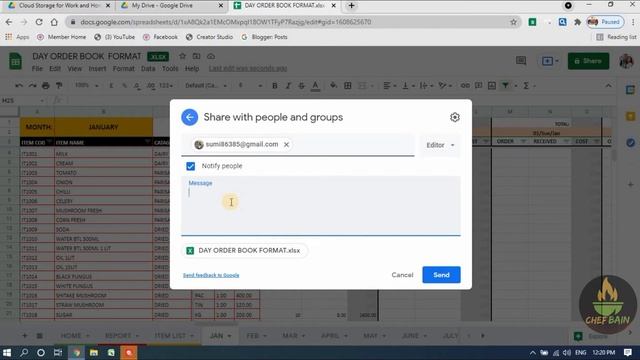
Task: Click the Paint format icon
Action: pos(59,86)
